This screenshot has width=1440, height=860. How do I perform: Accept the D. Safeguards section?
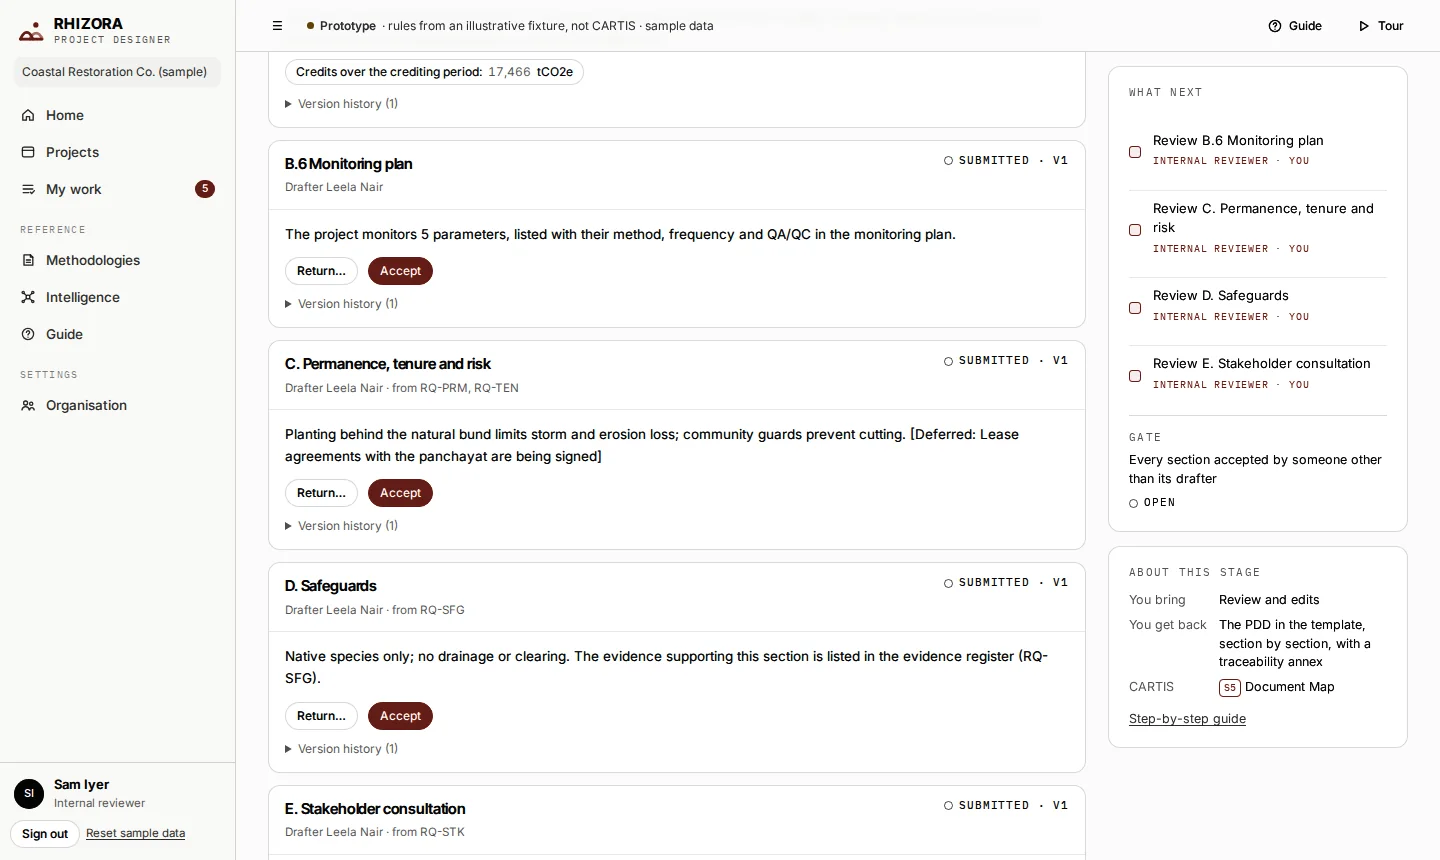400,716
